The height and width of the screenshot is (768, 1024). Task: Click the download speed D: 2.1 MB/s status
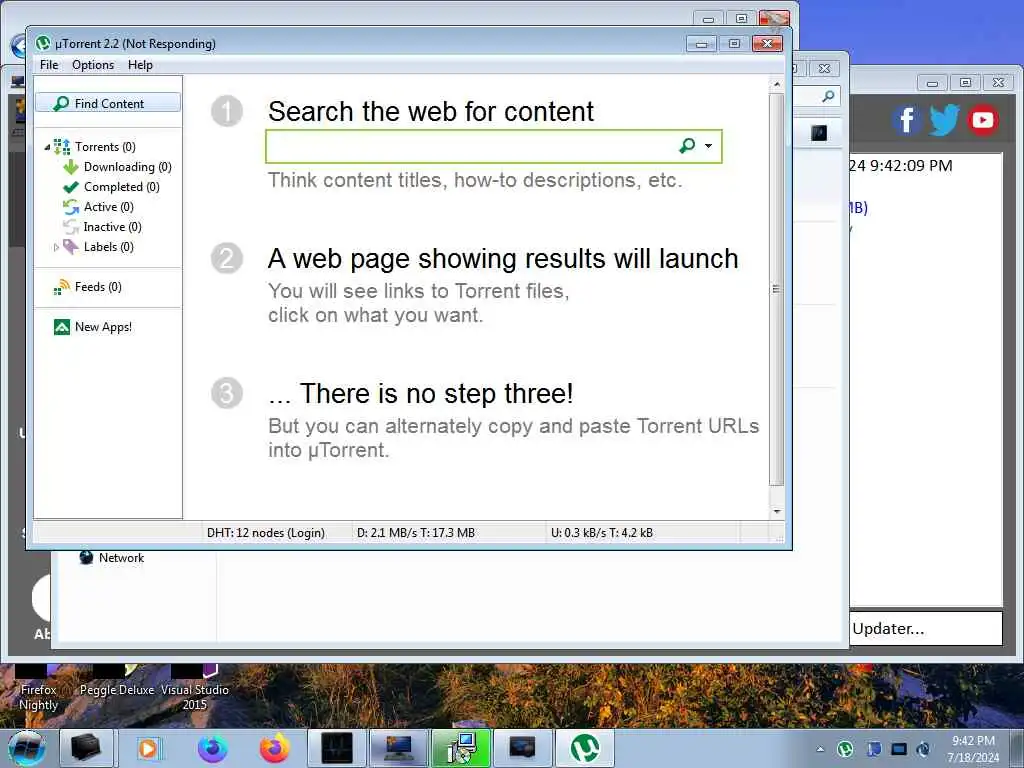416,533
